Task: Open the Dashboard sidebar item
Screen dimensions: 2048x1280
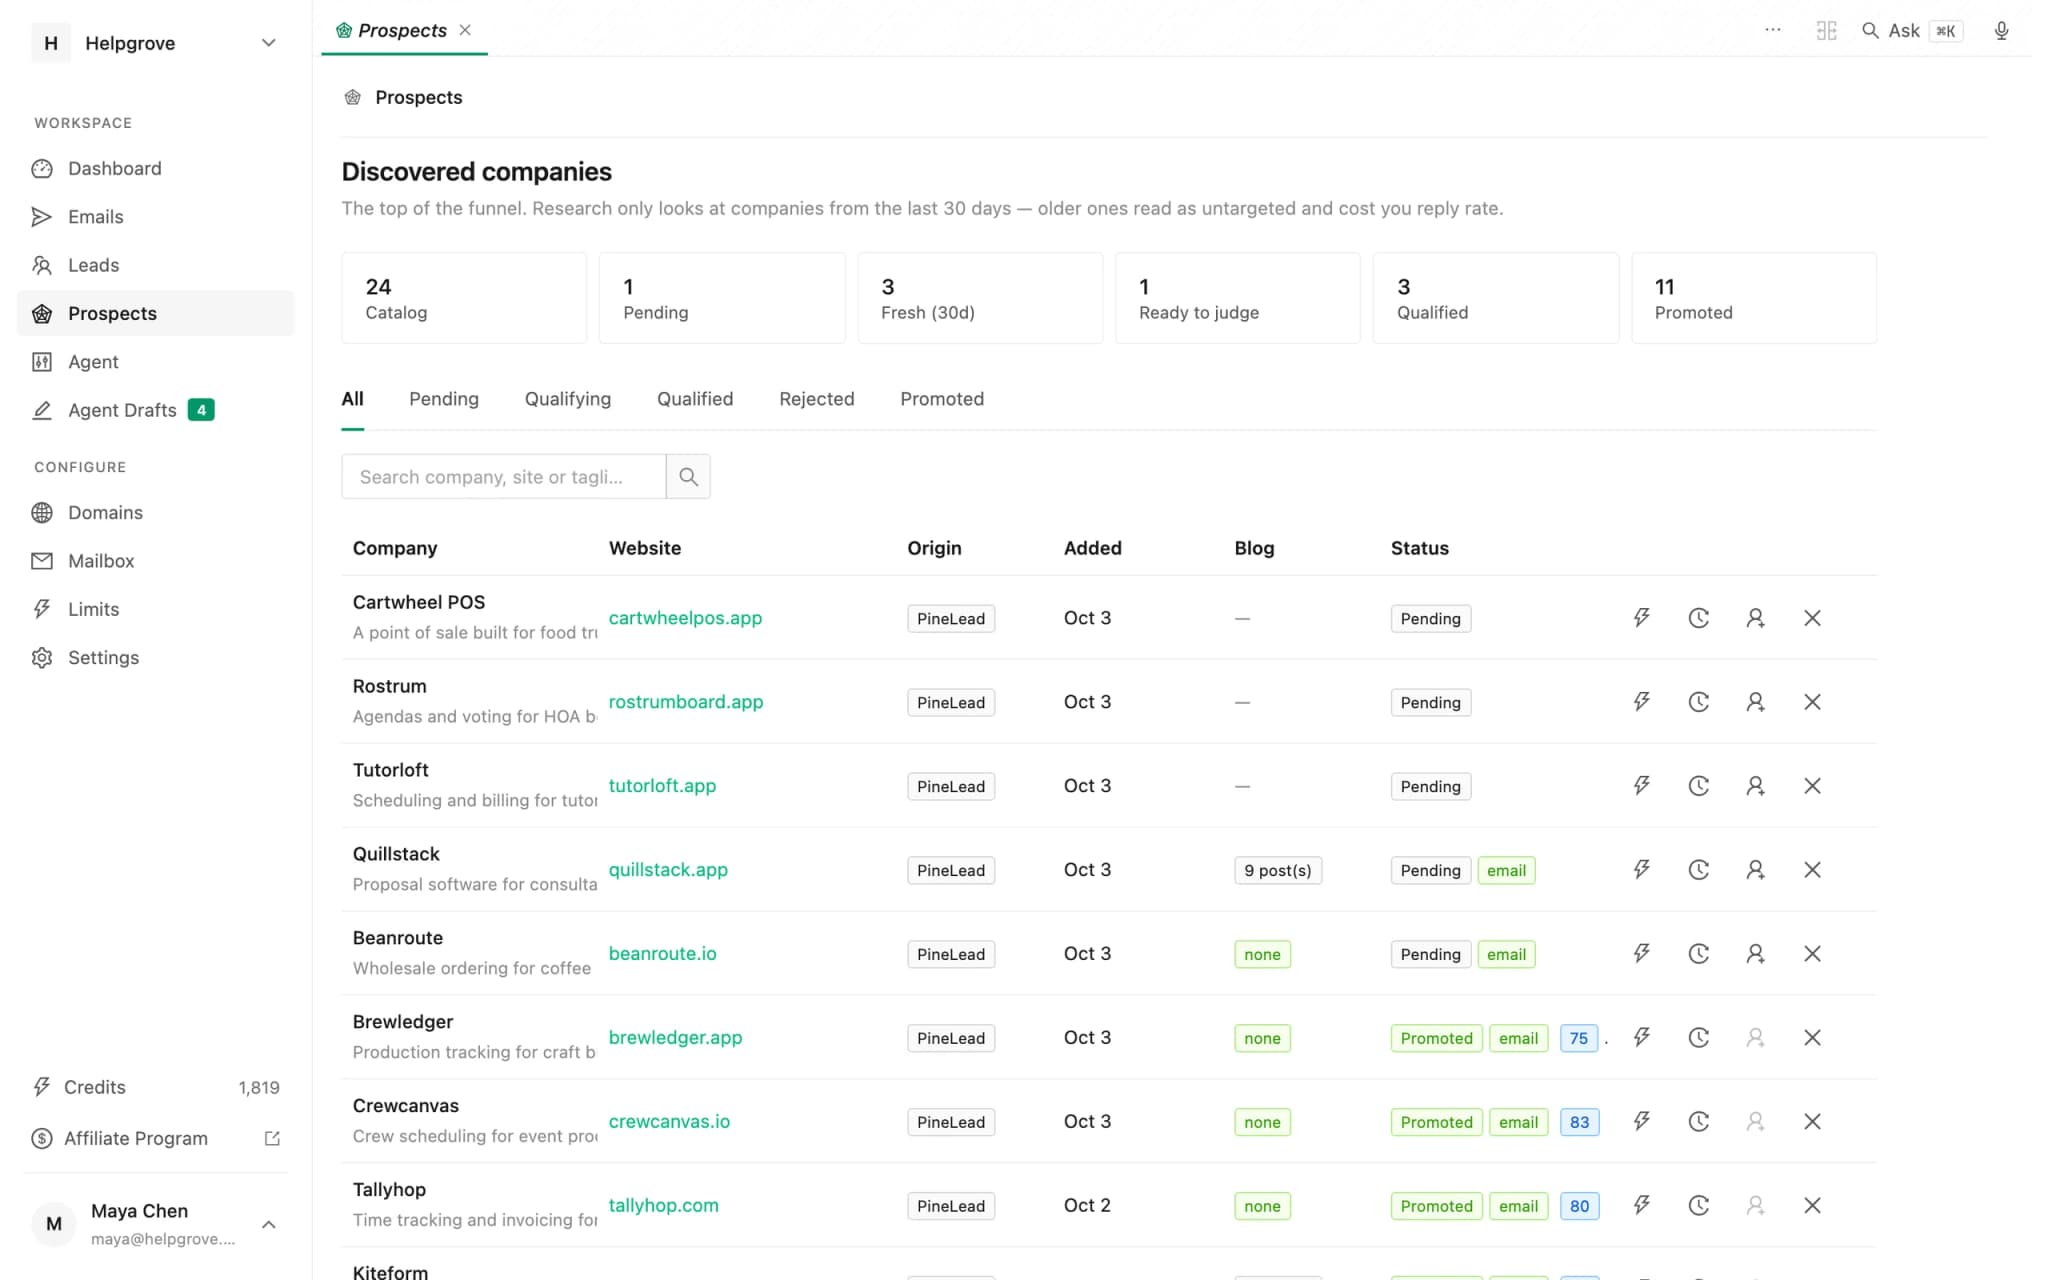Action: [x=155, y=168]
